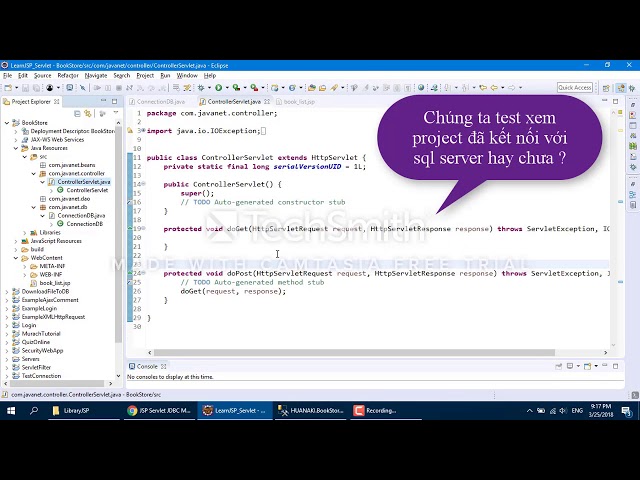Viewport: 640px width, 480px height.
Task: Click the editor horizontal scrollbar
Action: [x=354, y=352]
